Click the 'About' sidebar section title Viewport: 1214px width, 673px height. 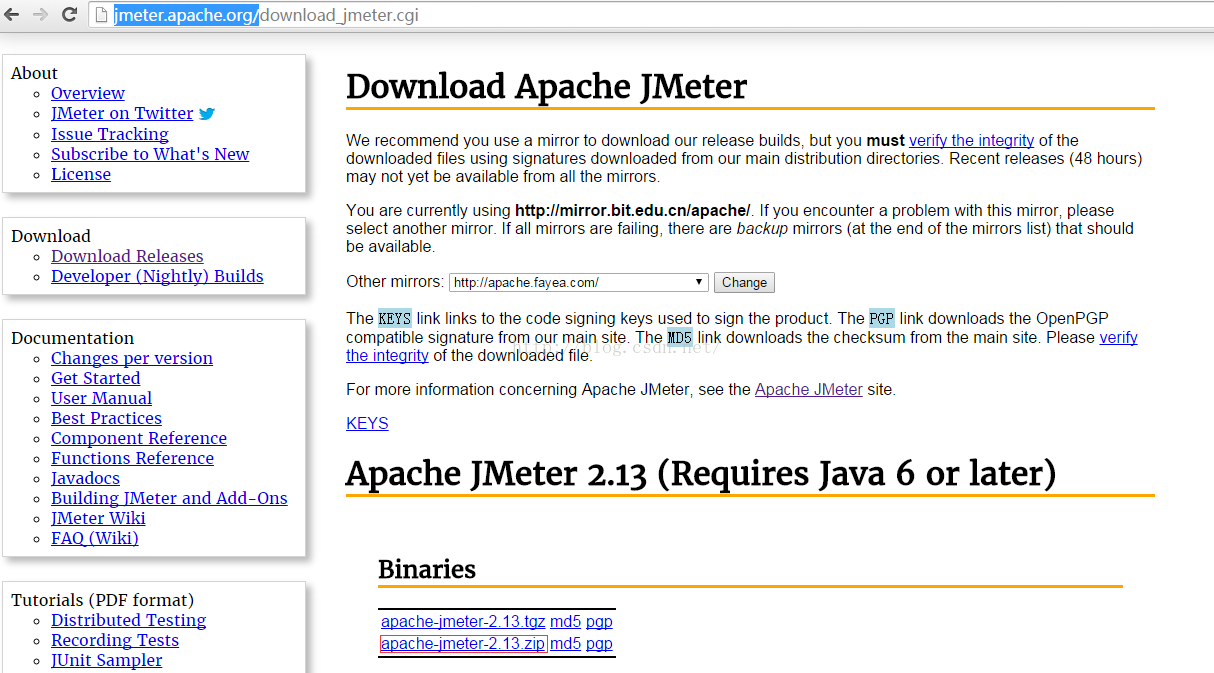(x=34, y=73)
